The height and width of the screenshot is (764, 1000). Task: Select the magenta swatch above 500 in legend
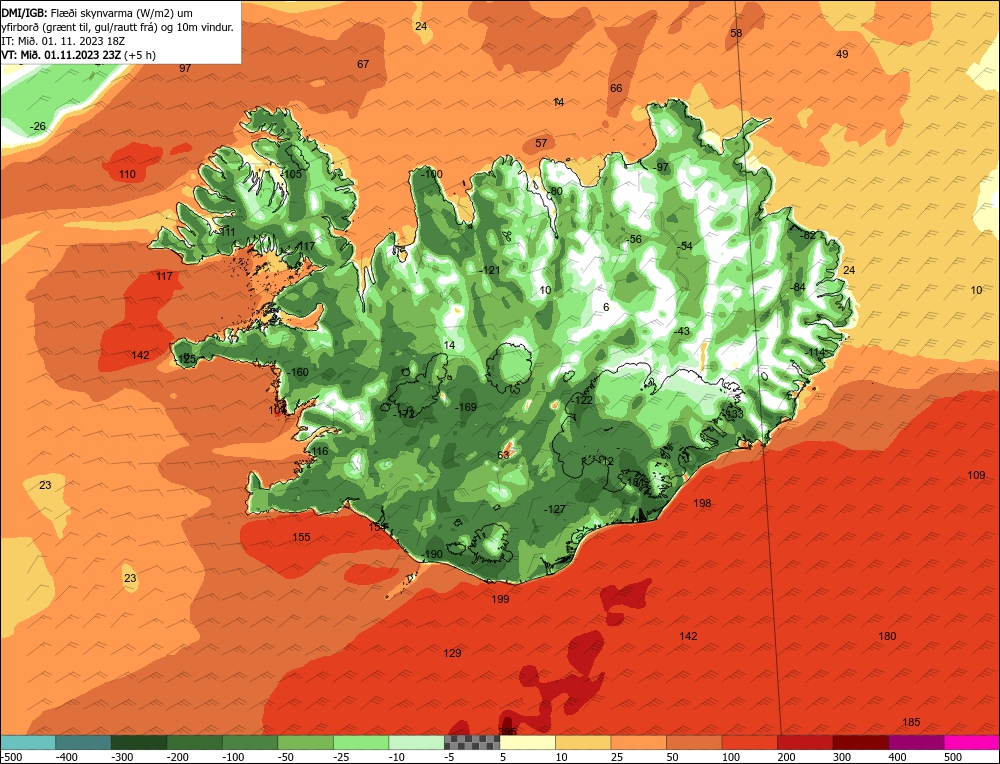[x=972, y=742]
